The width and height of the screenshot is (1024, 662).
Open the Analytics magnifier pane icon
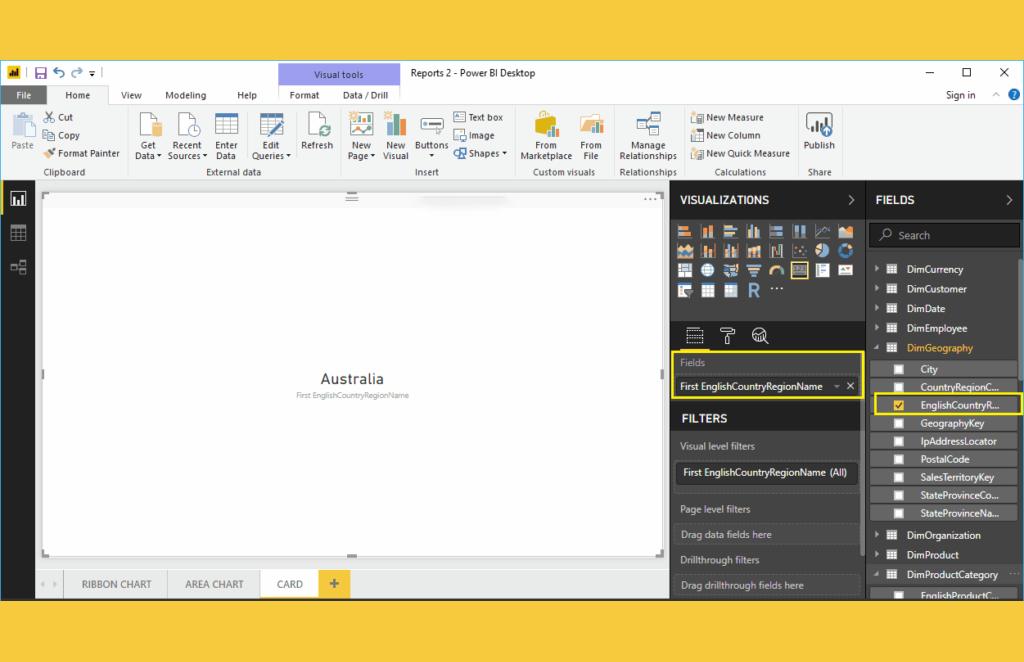click(759, 336)
